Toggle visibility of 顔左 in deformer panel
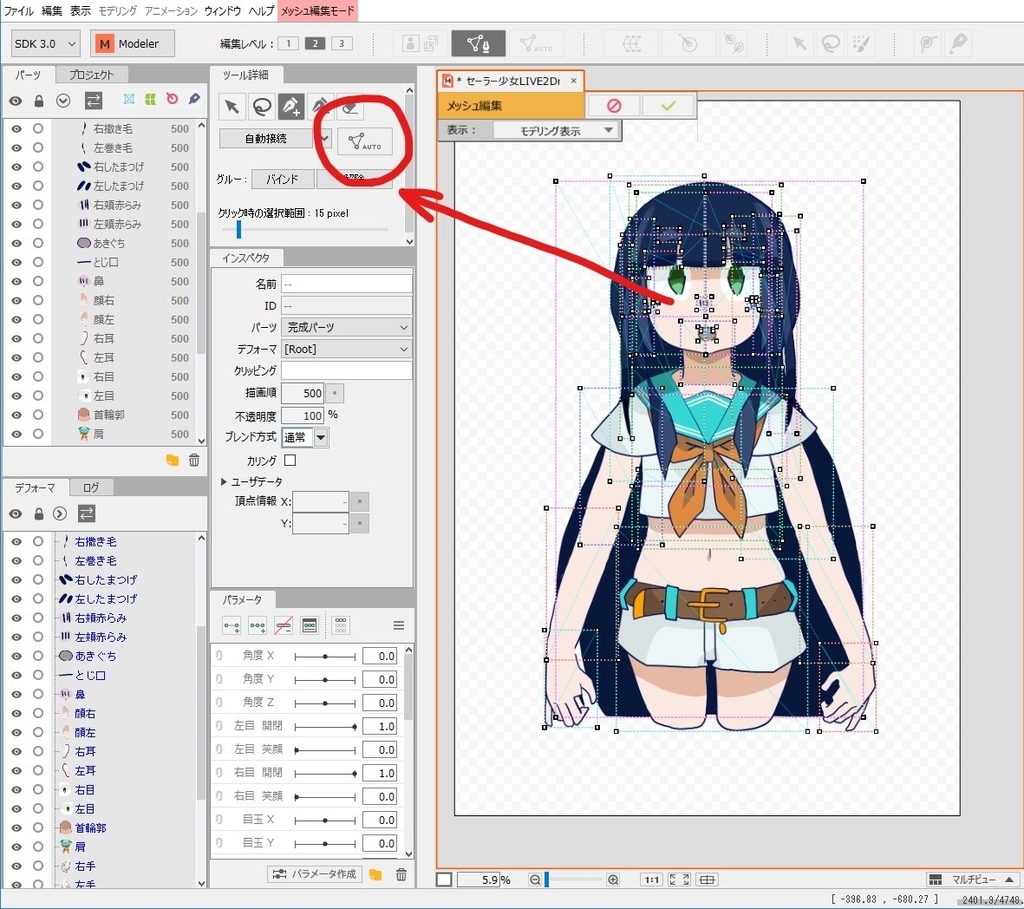 (16, 732)
